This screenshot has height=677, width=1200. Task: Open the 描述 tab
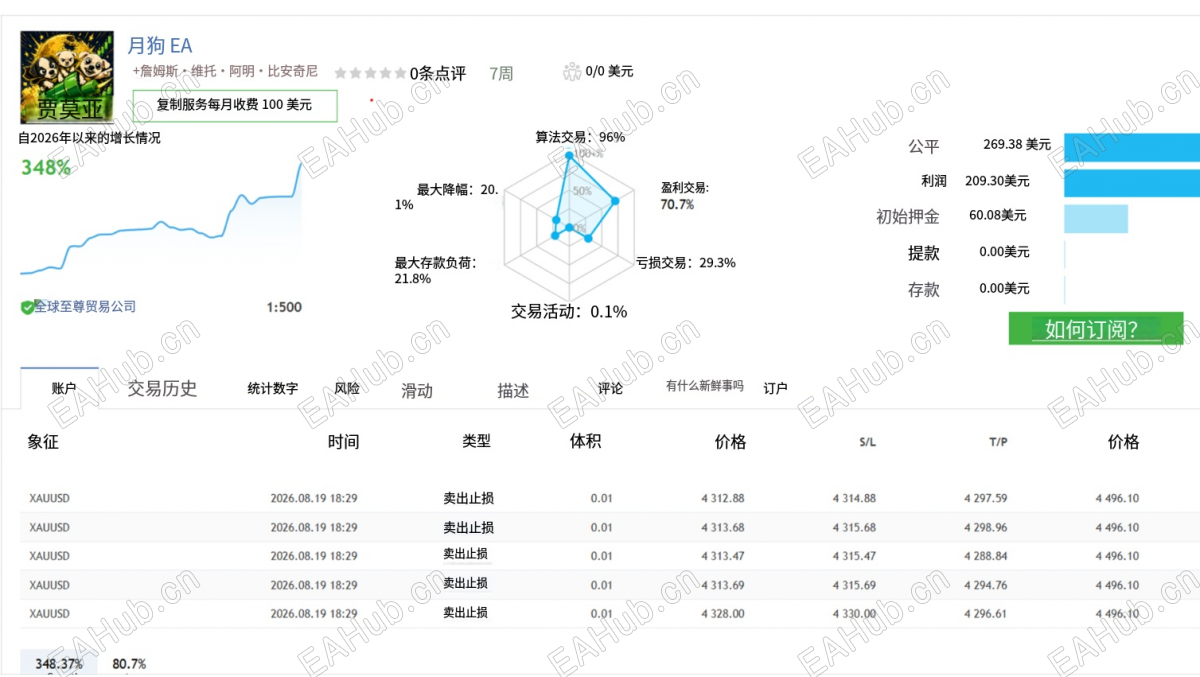click(513, 391)
